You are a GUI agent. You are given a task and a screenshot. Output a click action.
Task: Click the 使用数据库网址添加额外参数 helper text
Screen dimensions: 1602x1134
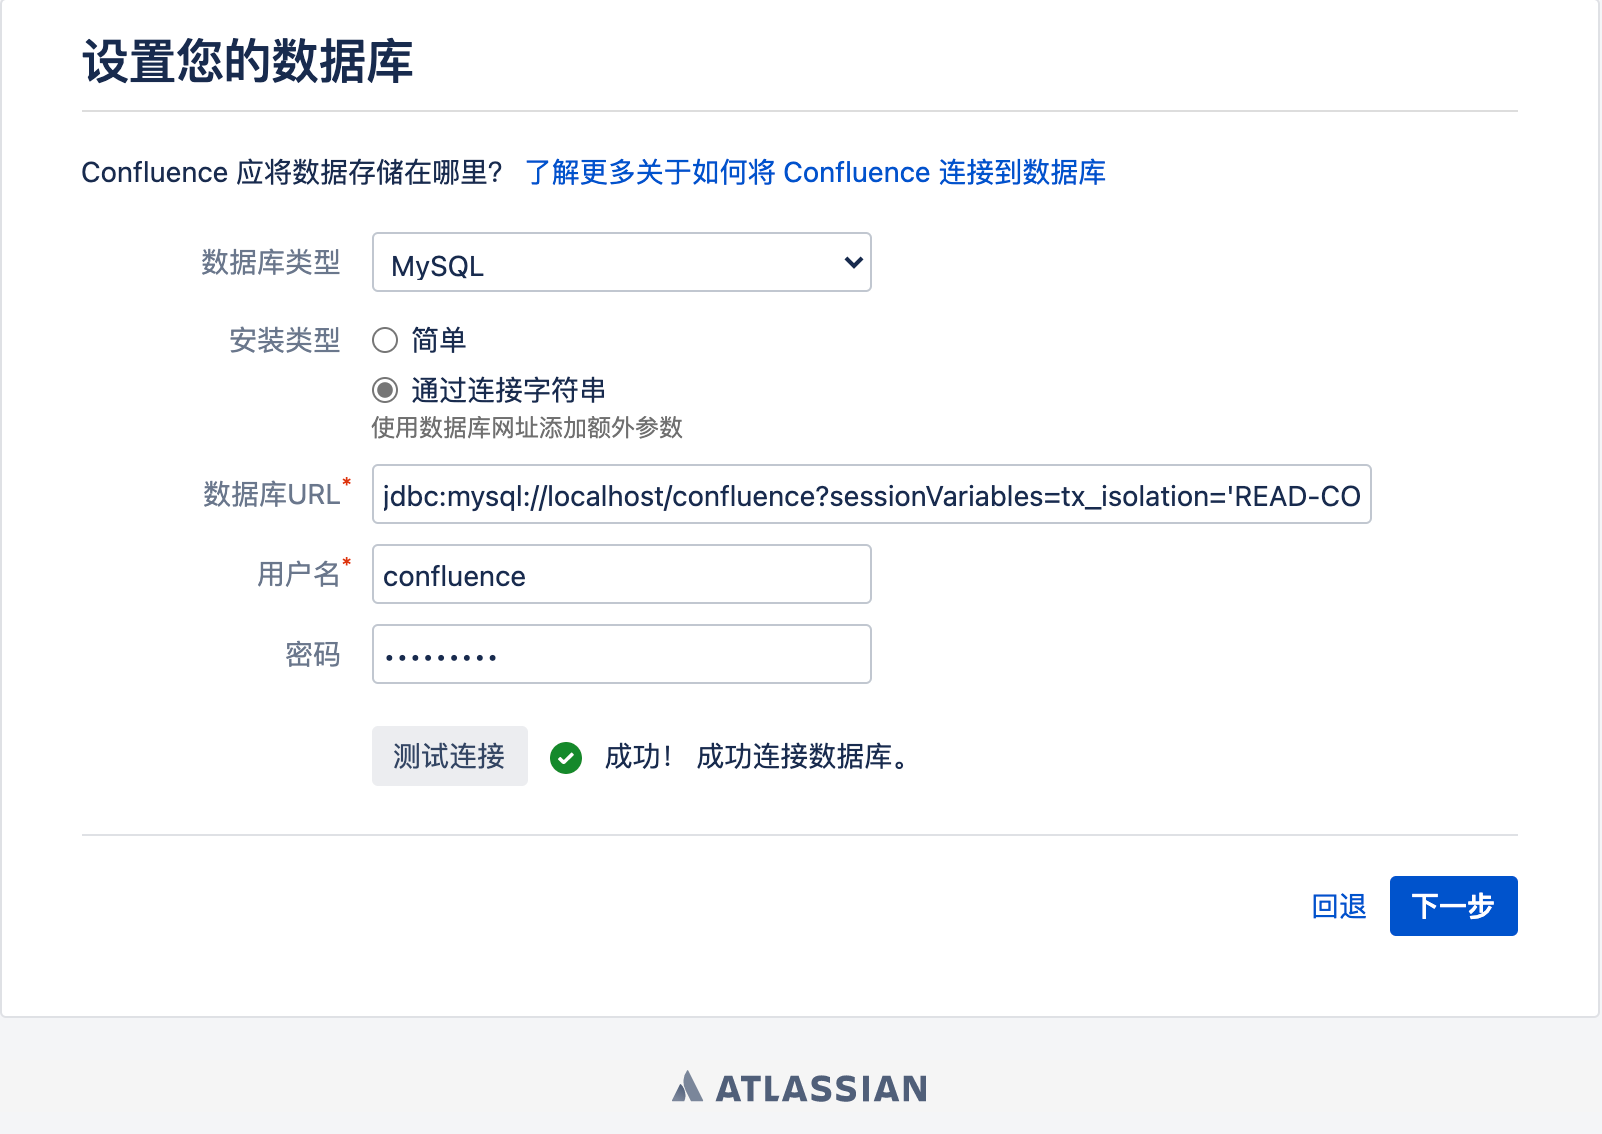coord(527,428)
